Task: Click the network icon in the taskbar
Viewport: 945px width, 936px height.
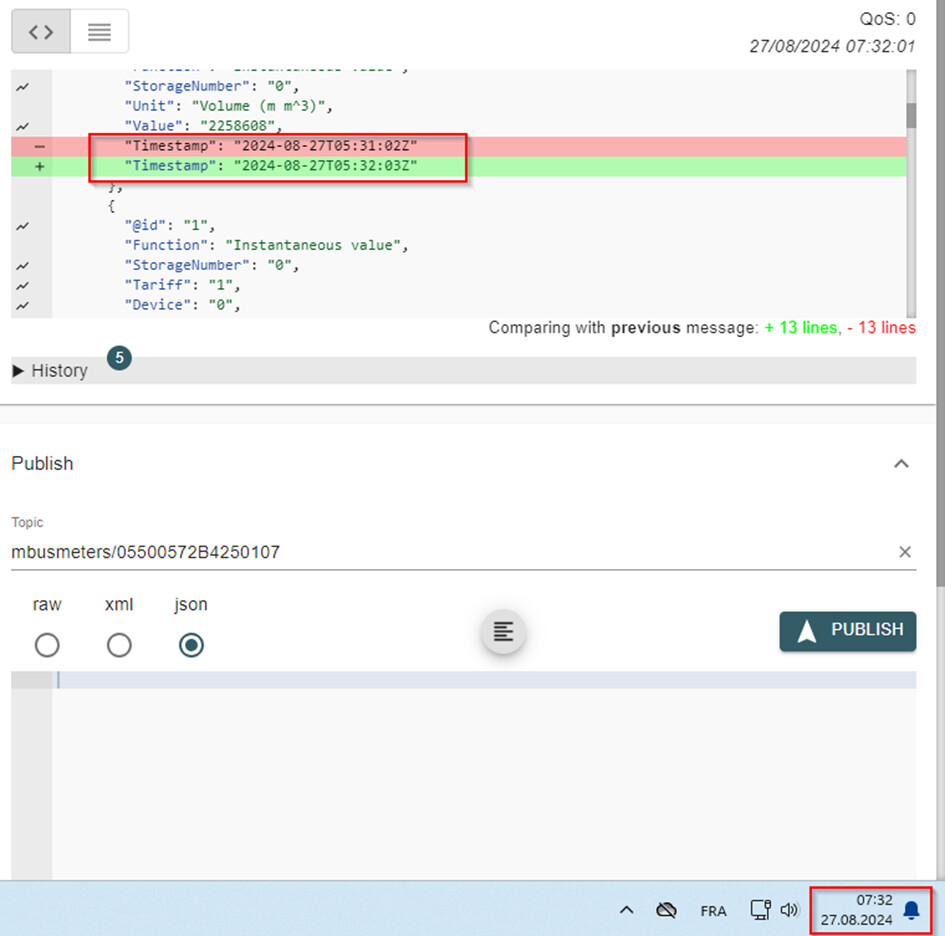Action: tap(760, 910)
